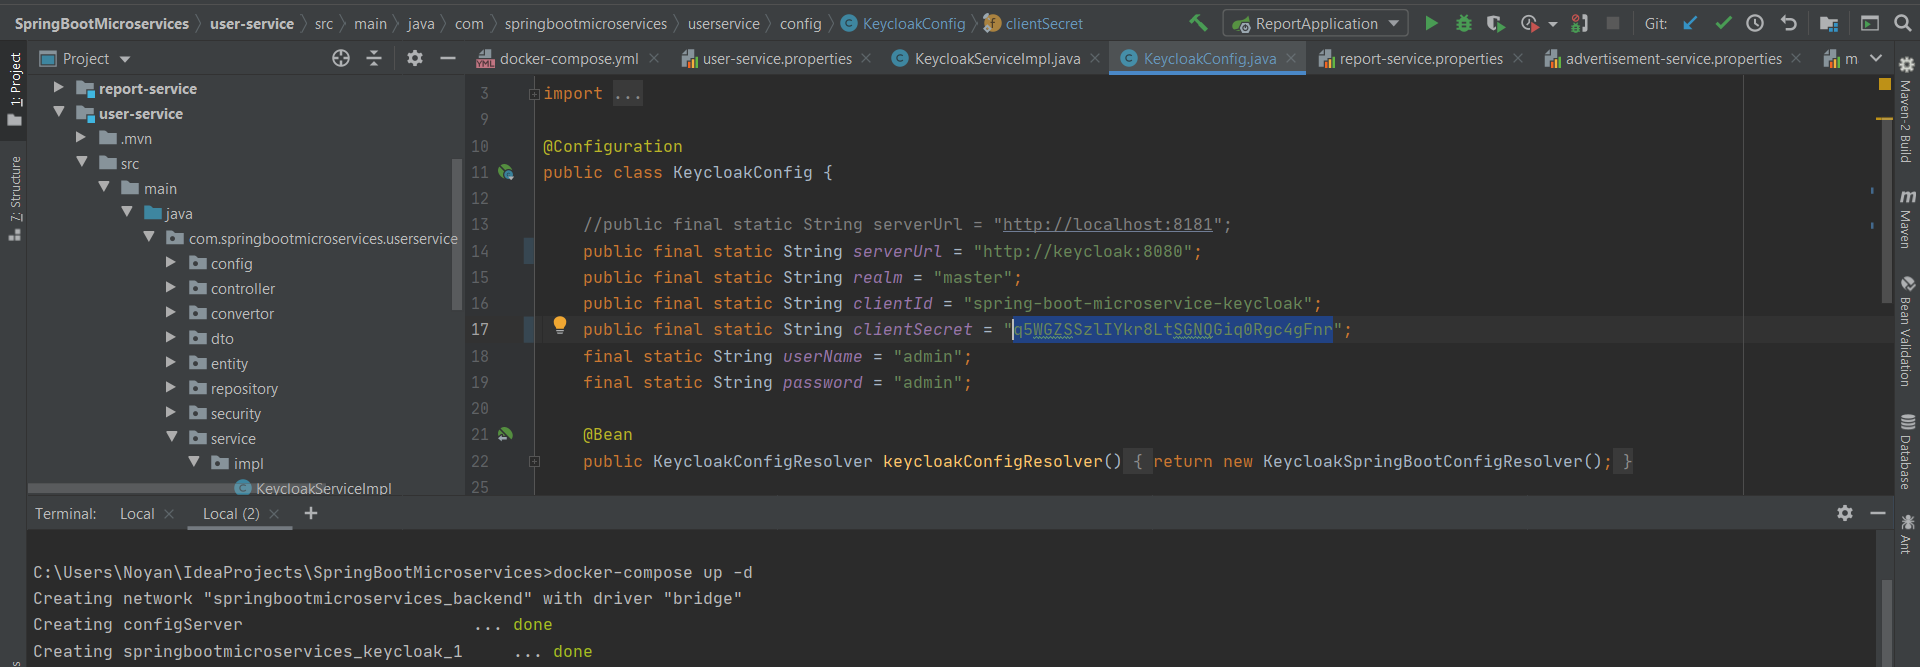Open http://localhost:8181 link in comment
Image resolution: width=1920 pixels, height=667 pixels.
point(1107,225)
